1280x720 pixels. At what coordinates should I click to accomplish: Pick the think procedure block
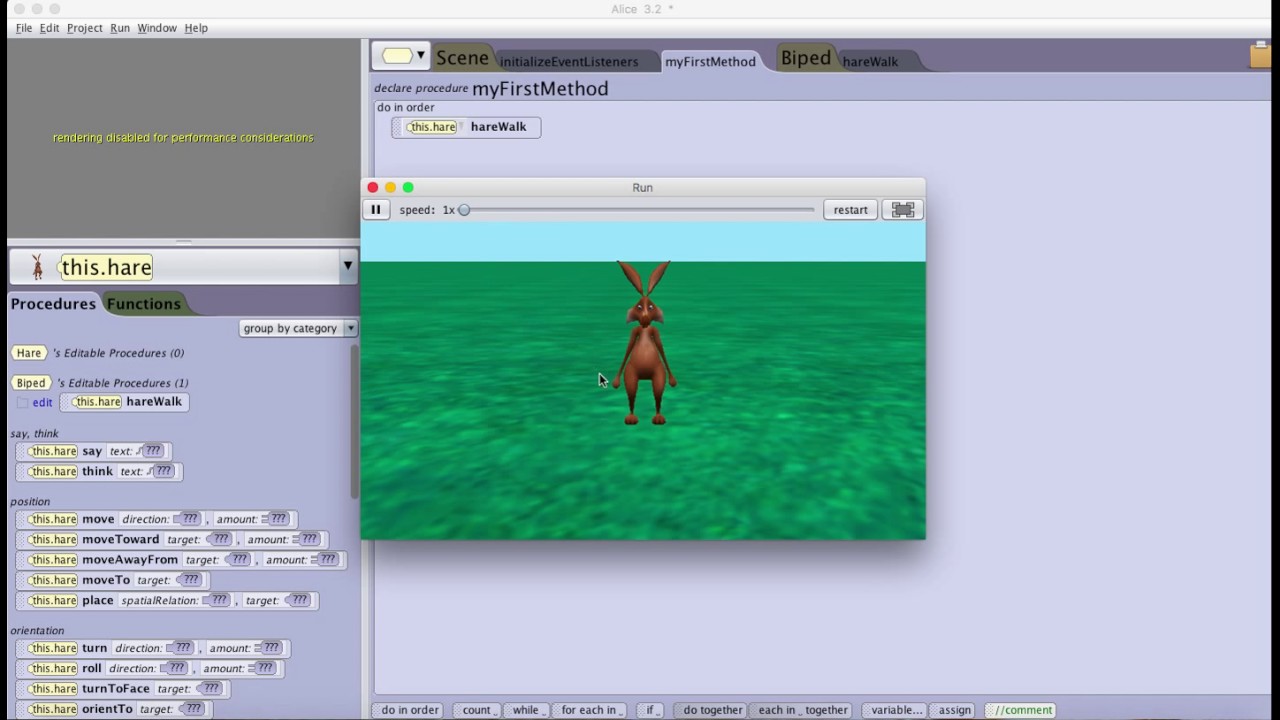click(x=99, y=471)
